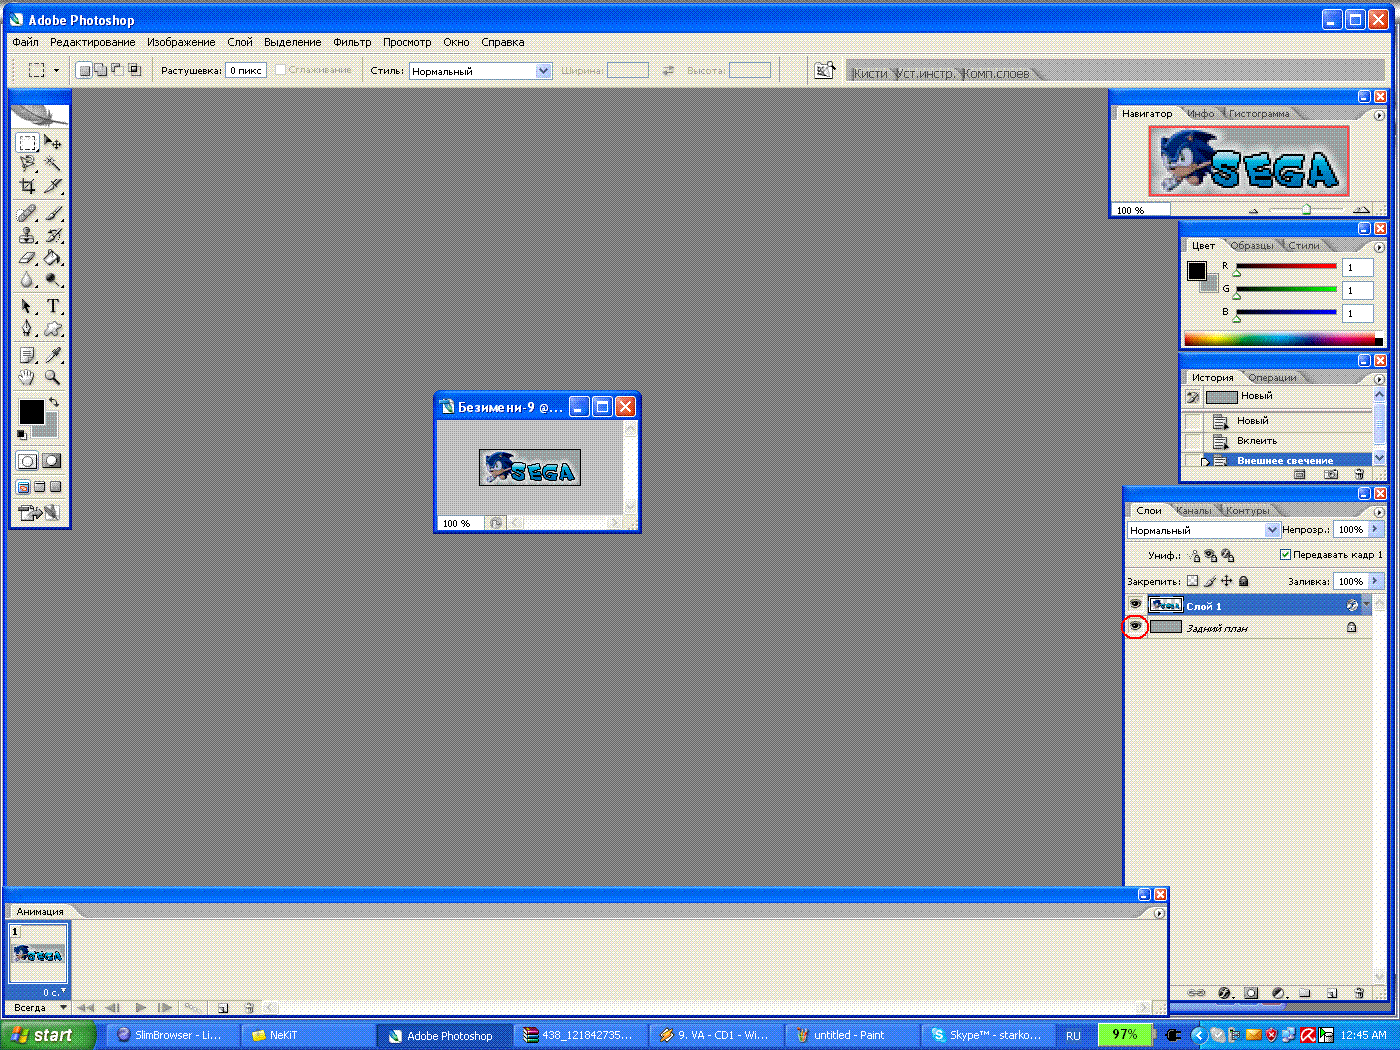Screen dimensions: 1400x1050
Task: Choose the Eyedropper tool
Action: (x=53, y=355)
